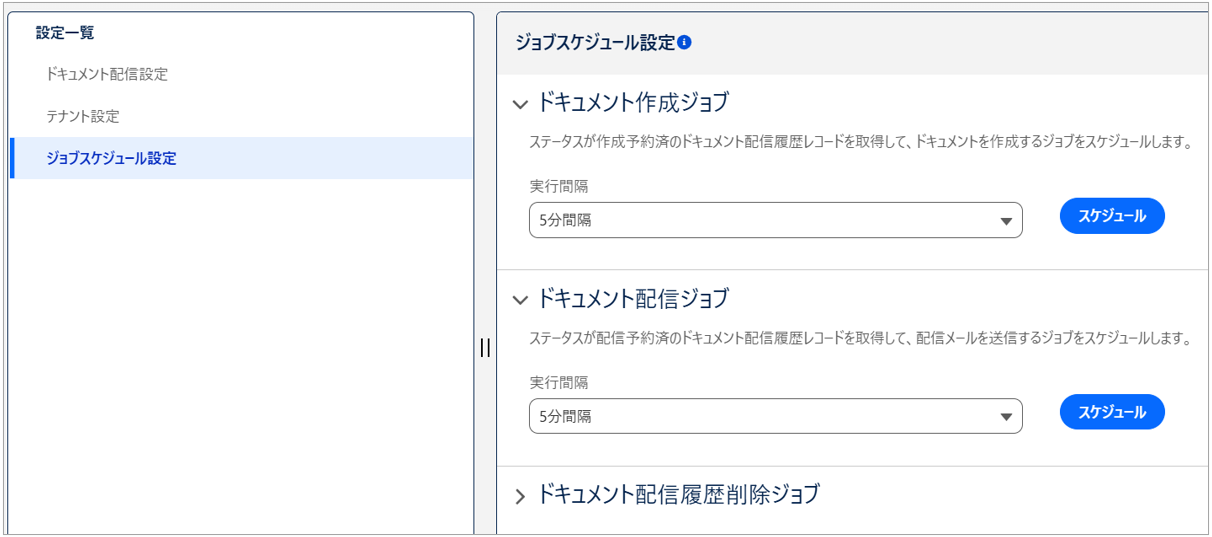Click dropdown arrow of ドキュメント配信ジョブ interval

tap(1006, 417)
